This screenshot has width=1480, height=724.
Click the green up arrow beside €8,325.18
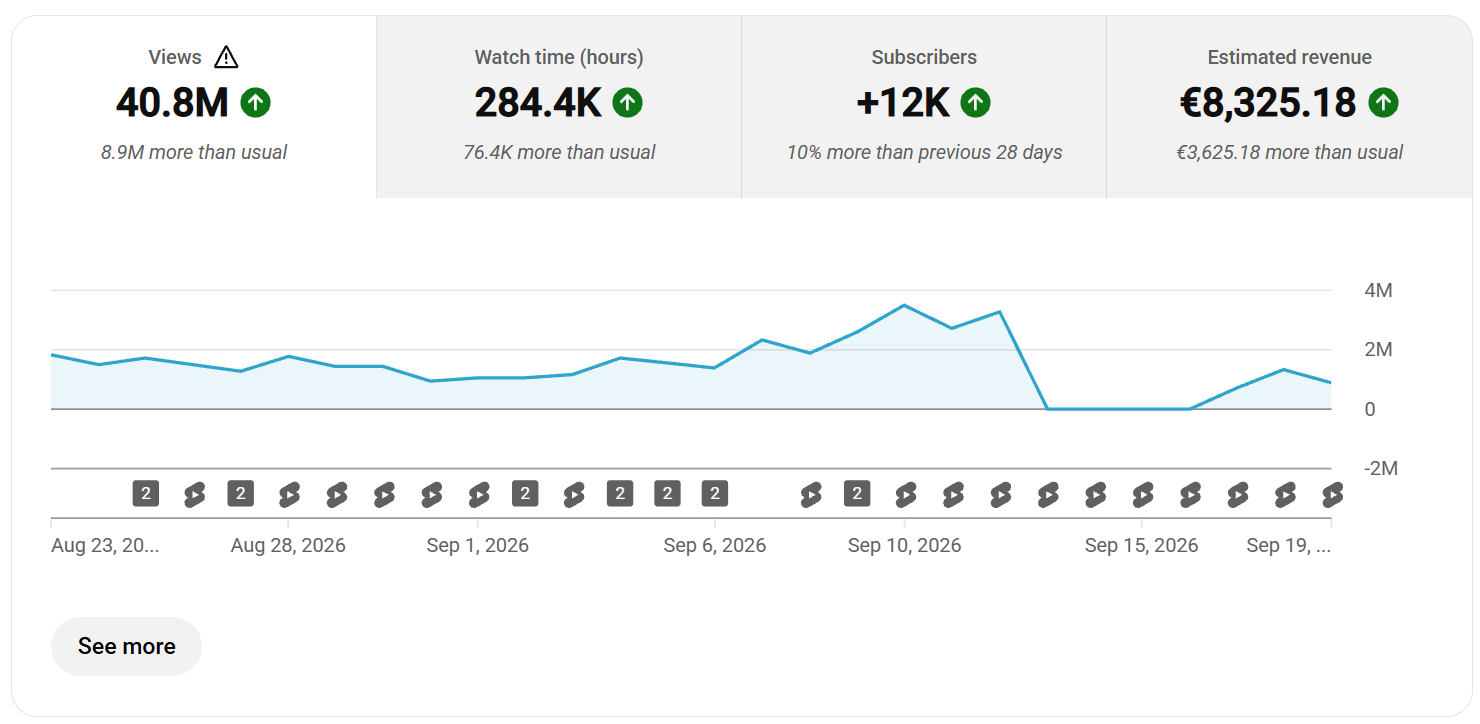click(1383, 102)
